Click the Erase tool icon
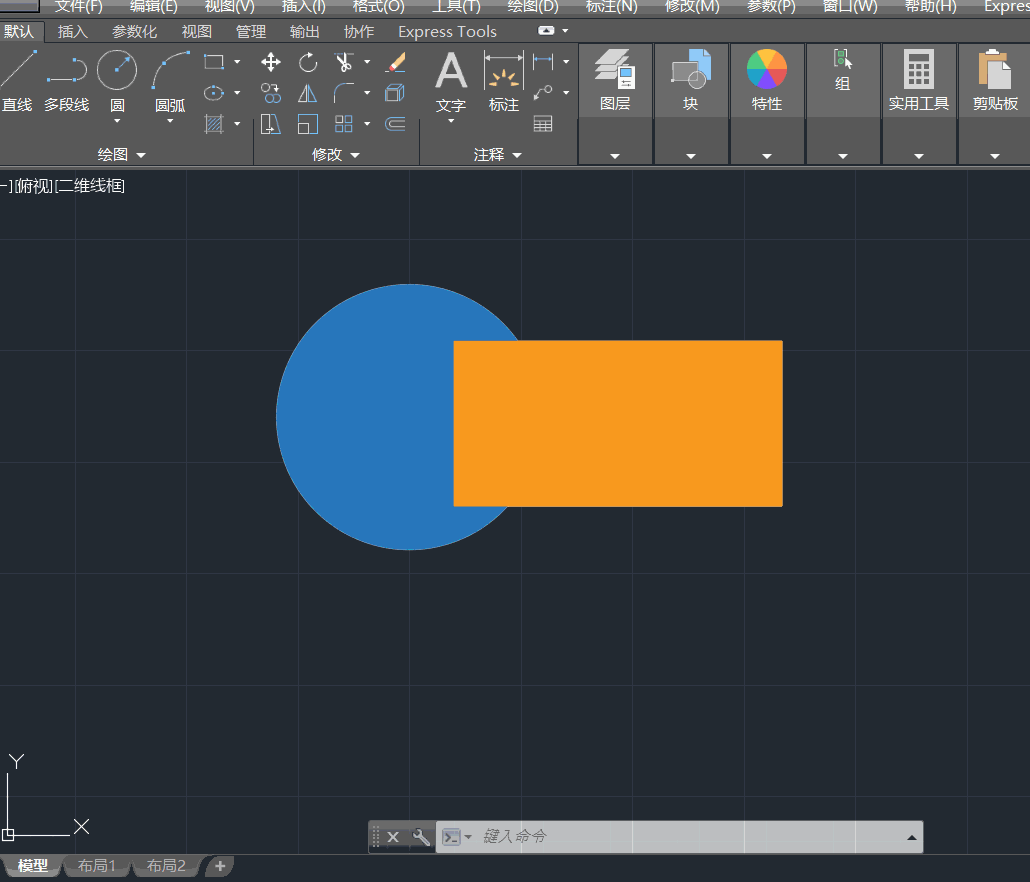Viewport: 1030px width, 882px height. pyautogui.click(x=395, y=62)
